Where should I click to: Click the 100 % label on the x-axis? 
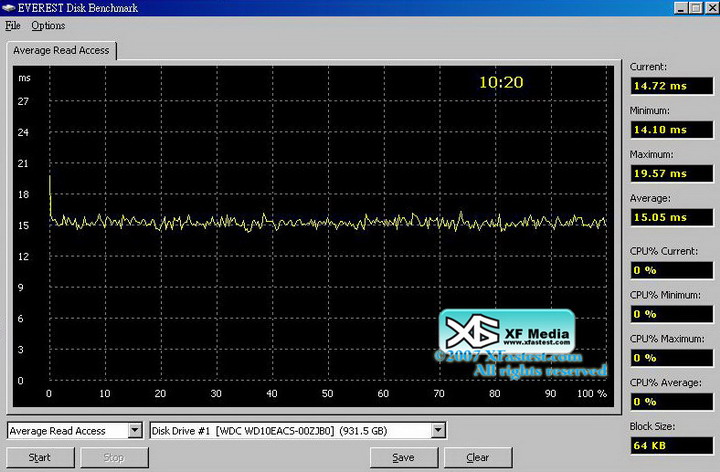[592, 393]
